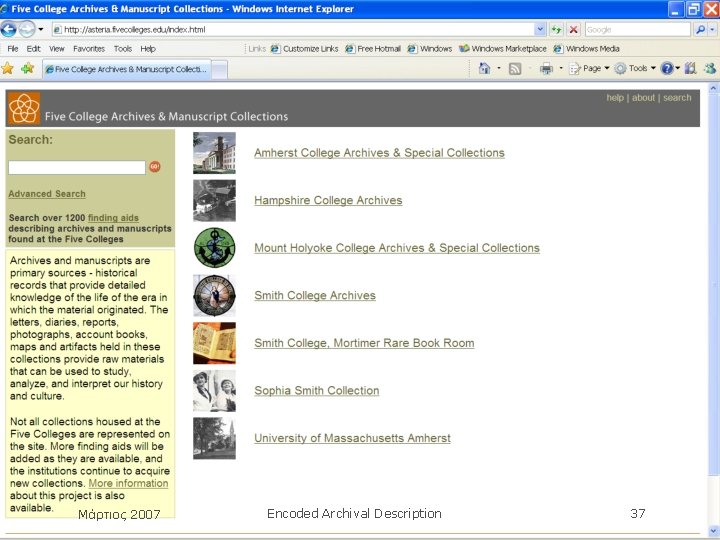Click the Messenger icon in command bar
This screenshot has height=540, width=720.
[x=710, y=69]
